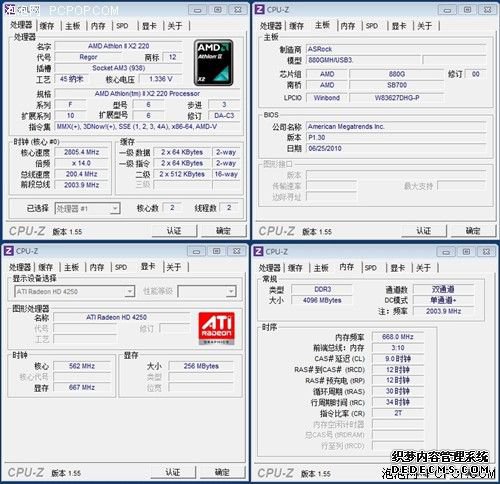Image resolution: width=500 pixels, height=484 pixels.
Task: Click the chipset value 880G
Action: pyautogui.click(x=397, y=74)
